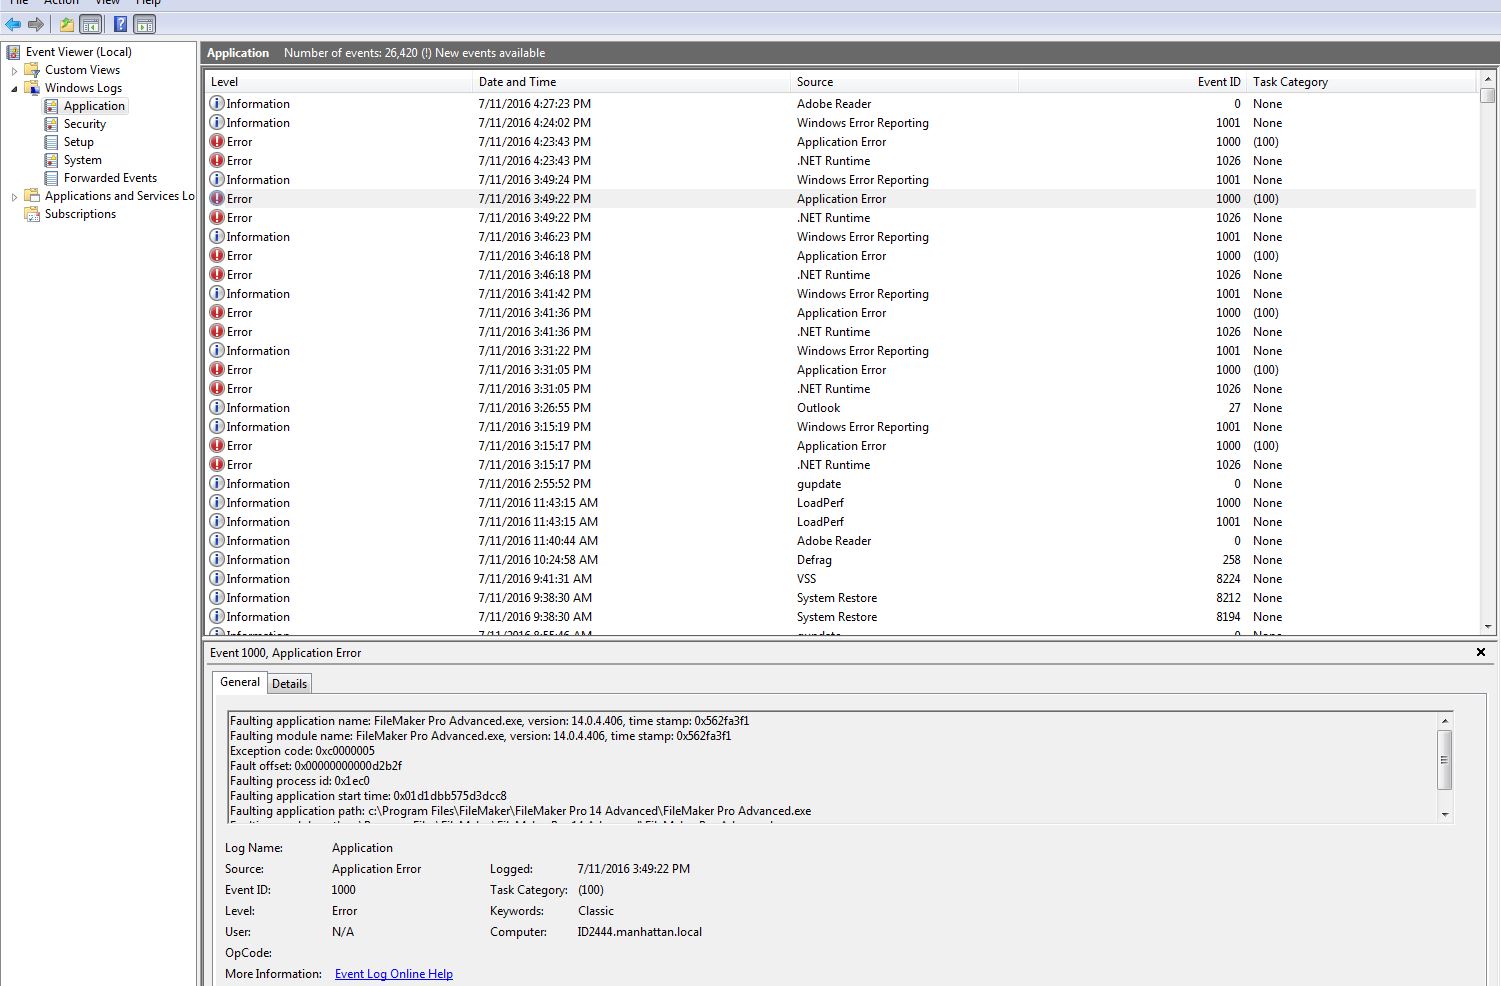The width and height of the screenshot is (1501, 986).
Task: Switch to the General tab
Action: click(x=240, y=682)
